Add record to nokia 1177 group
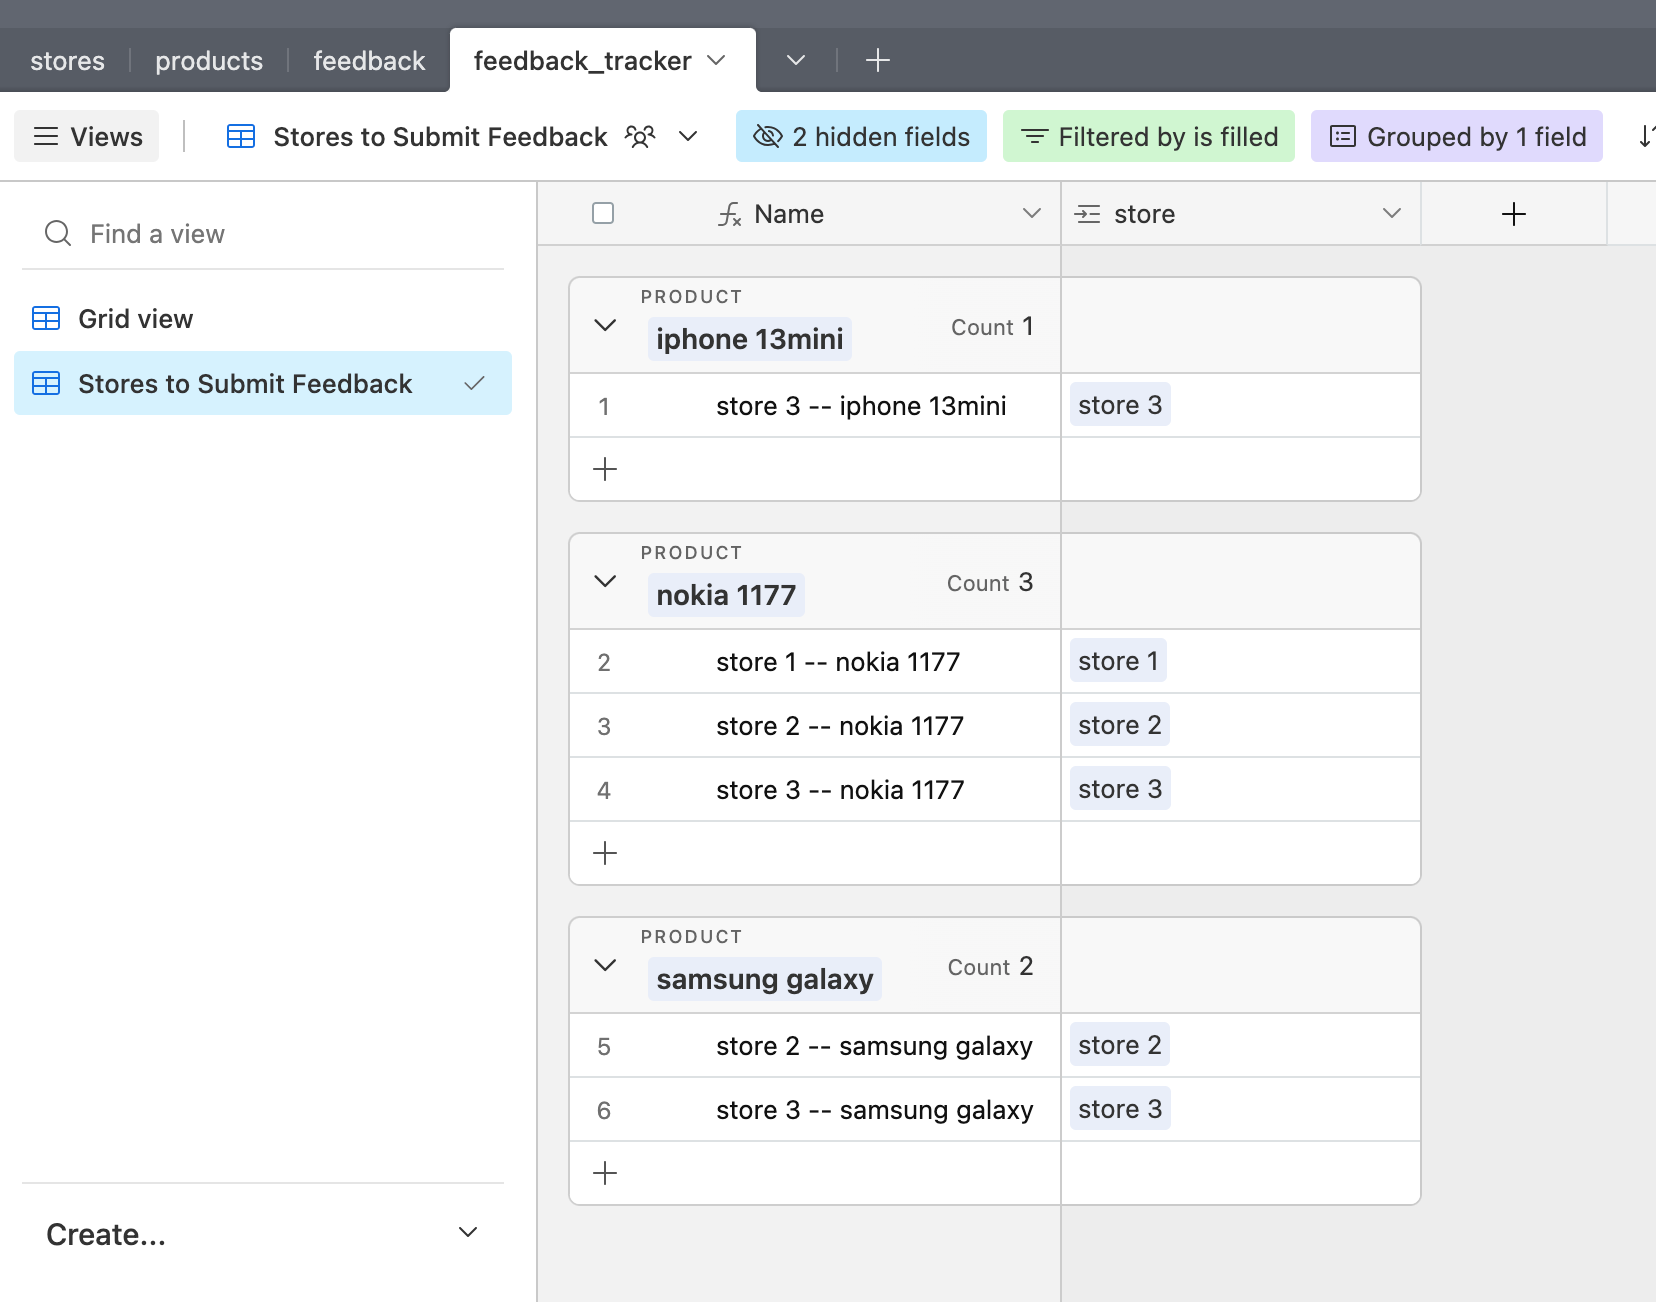This screenshot has height=1302, width=1656. point(605,853)
